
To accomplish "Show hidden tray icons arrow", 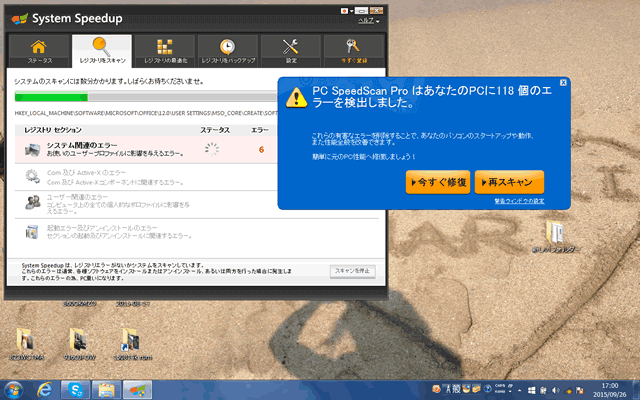I will pyautogui.click(x=519, y=391).
